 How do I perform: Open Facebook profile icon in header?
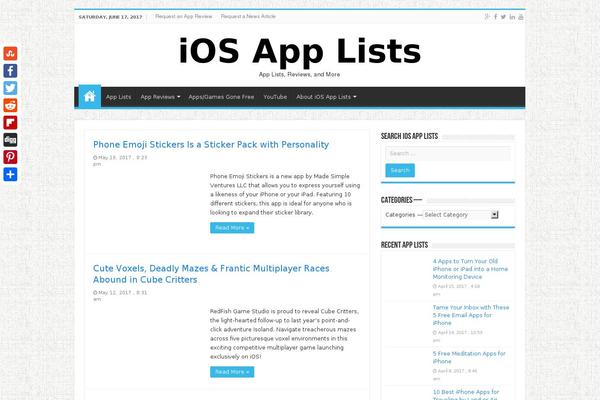coord(496,16)
